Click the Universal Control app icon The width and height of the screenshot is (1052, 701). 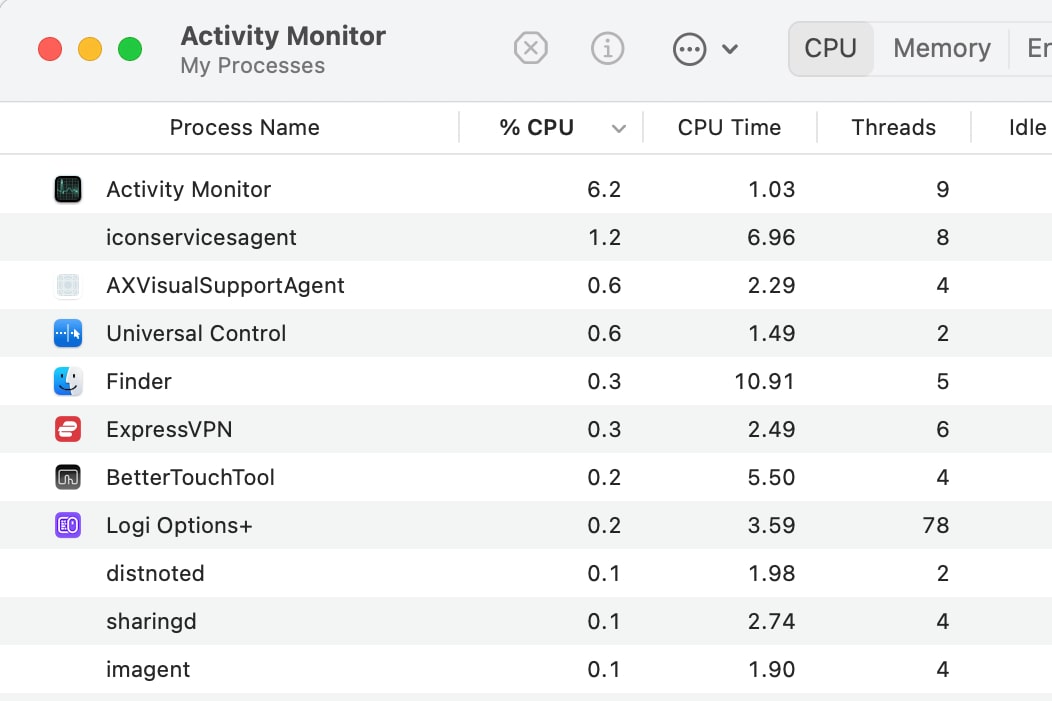(x=68, y=333)
